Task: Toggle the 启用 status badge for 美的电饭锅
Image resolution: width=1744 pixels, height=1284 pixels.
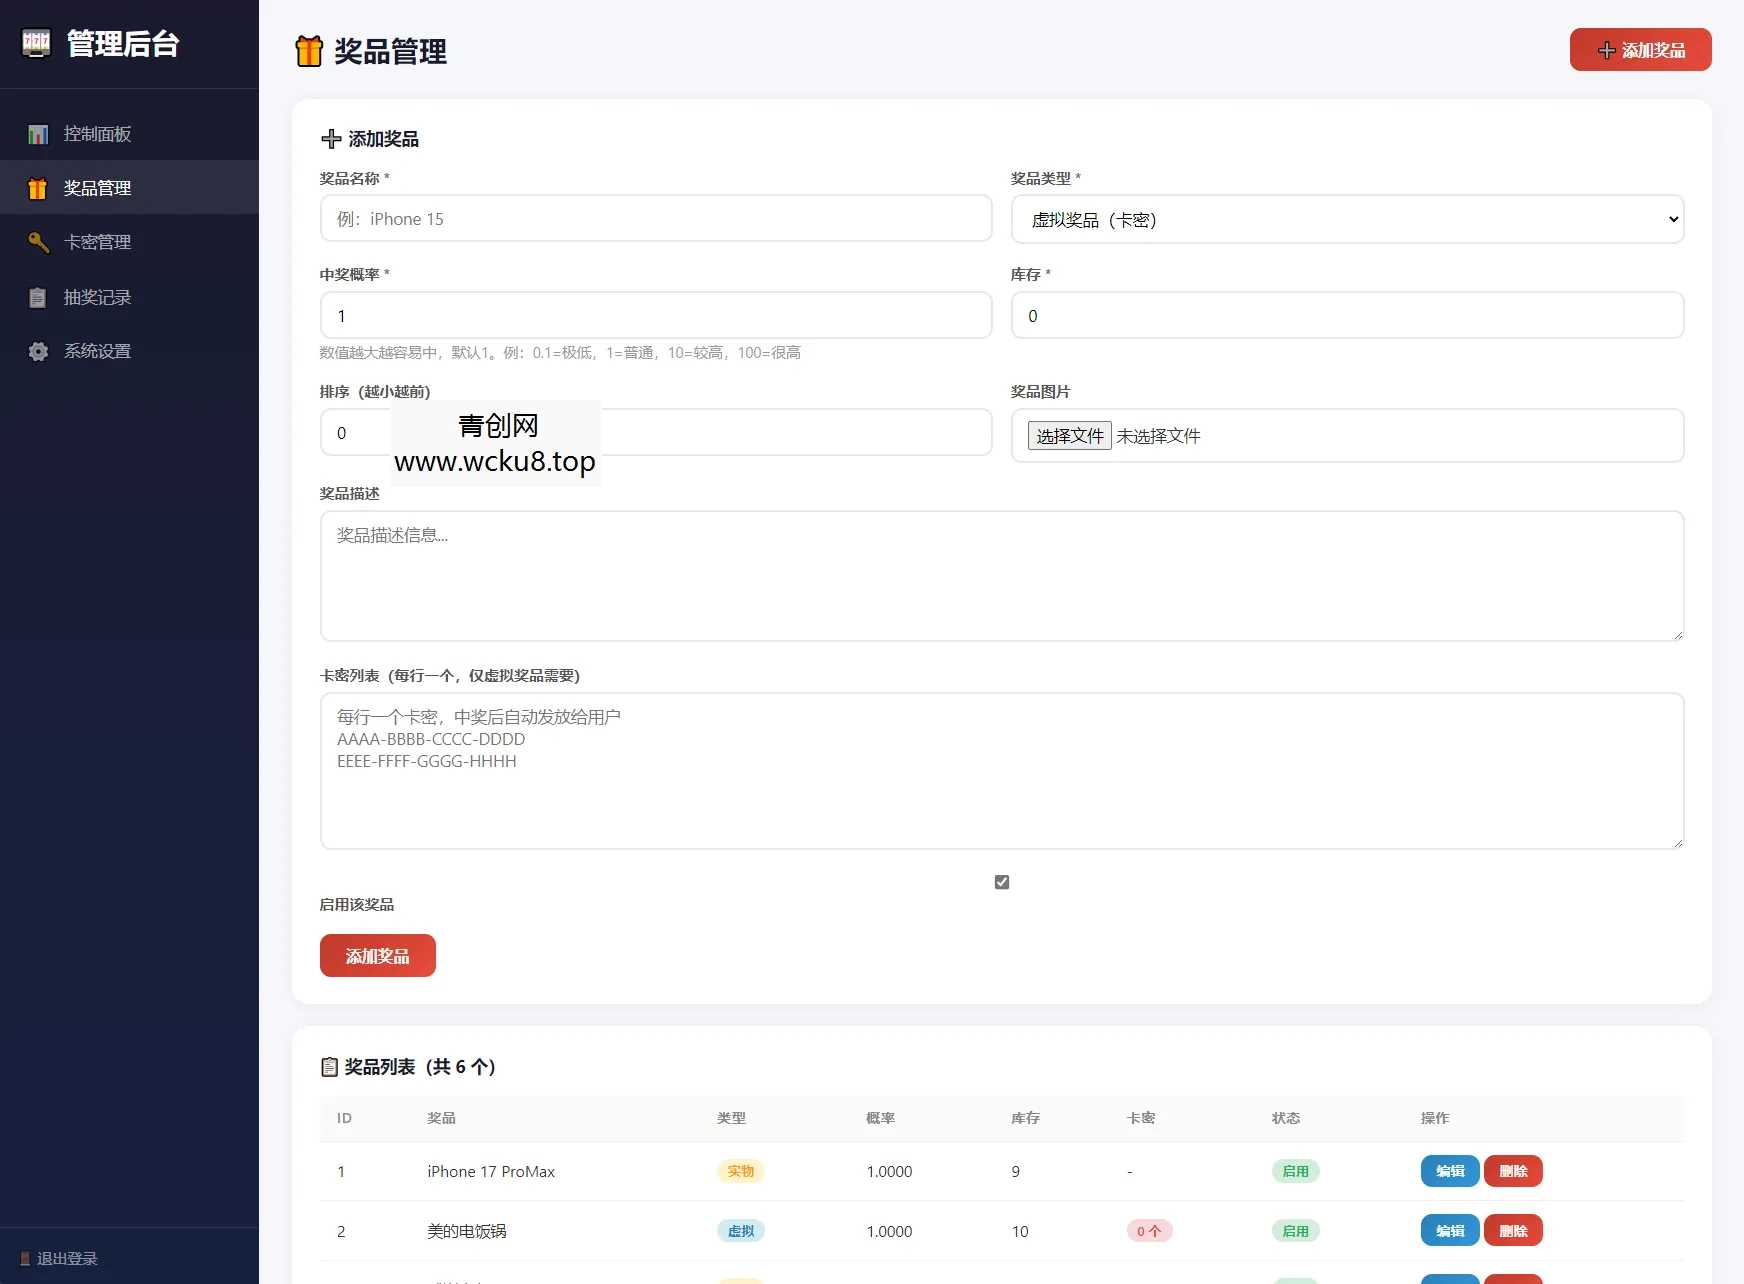Action: coord(1295,1231)
